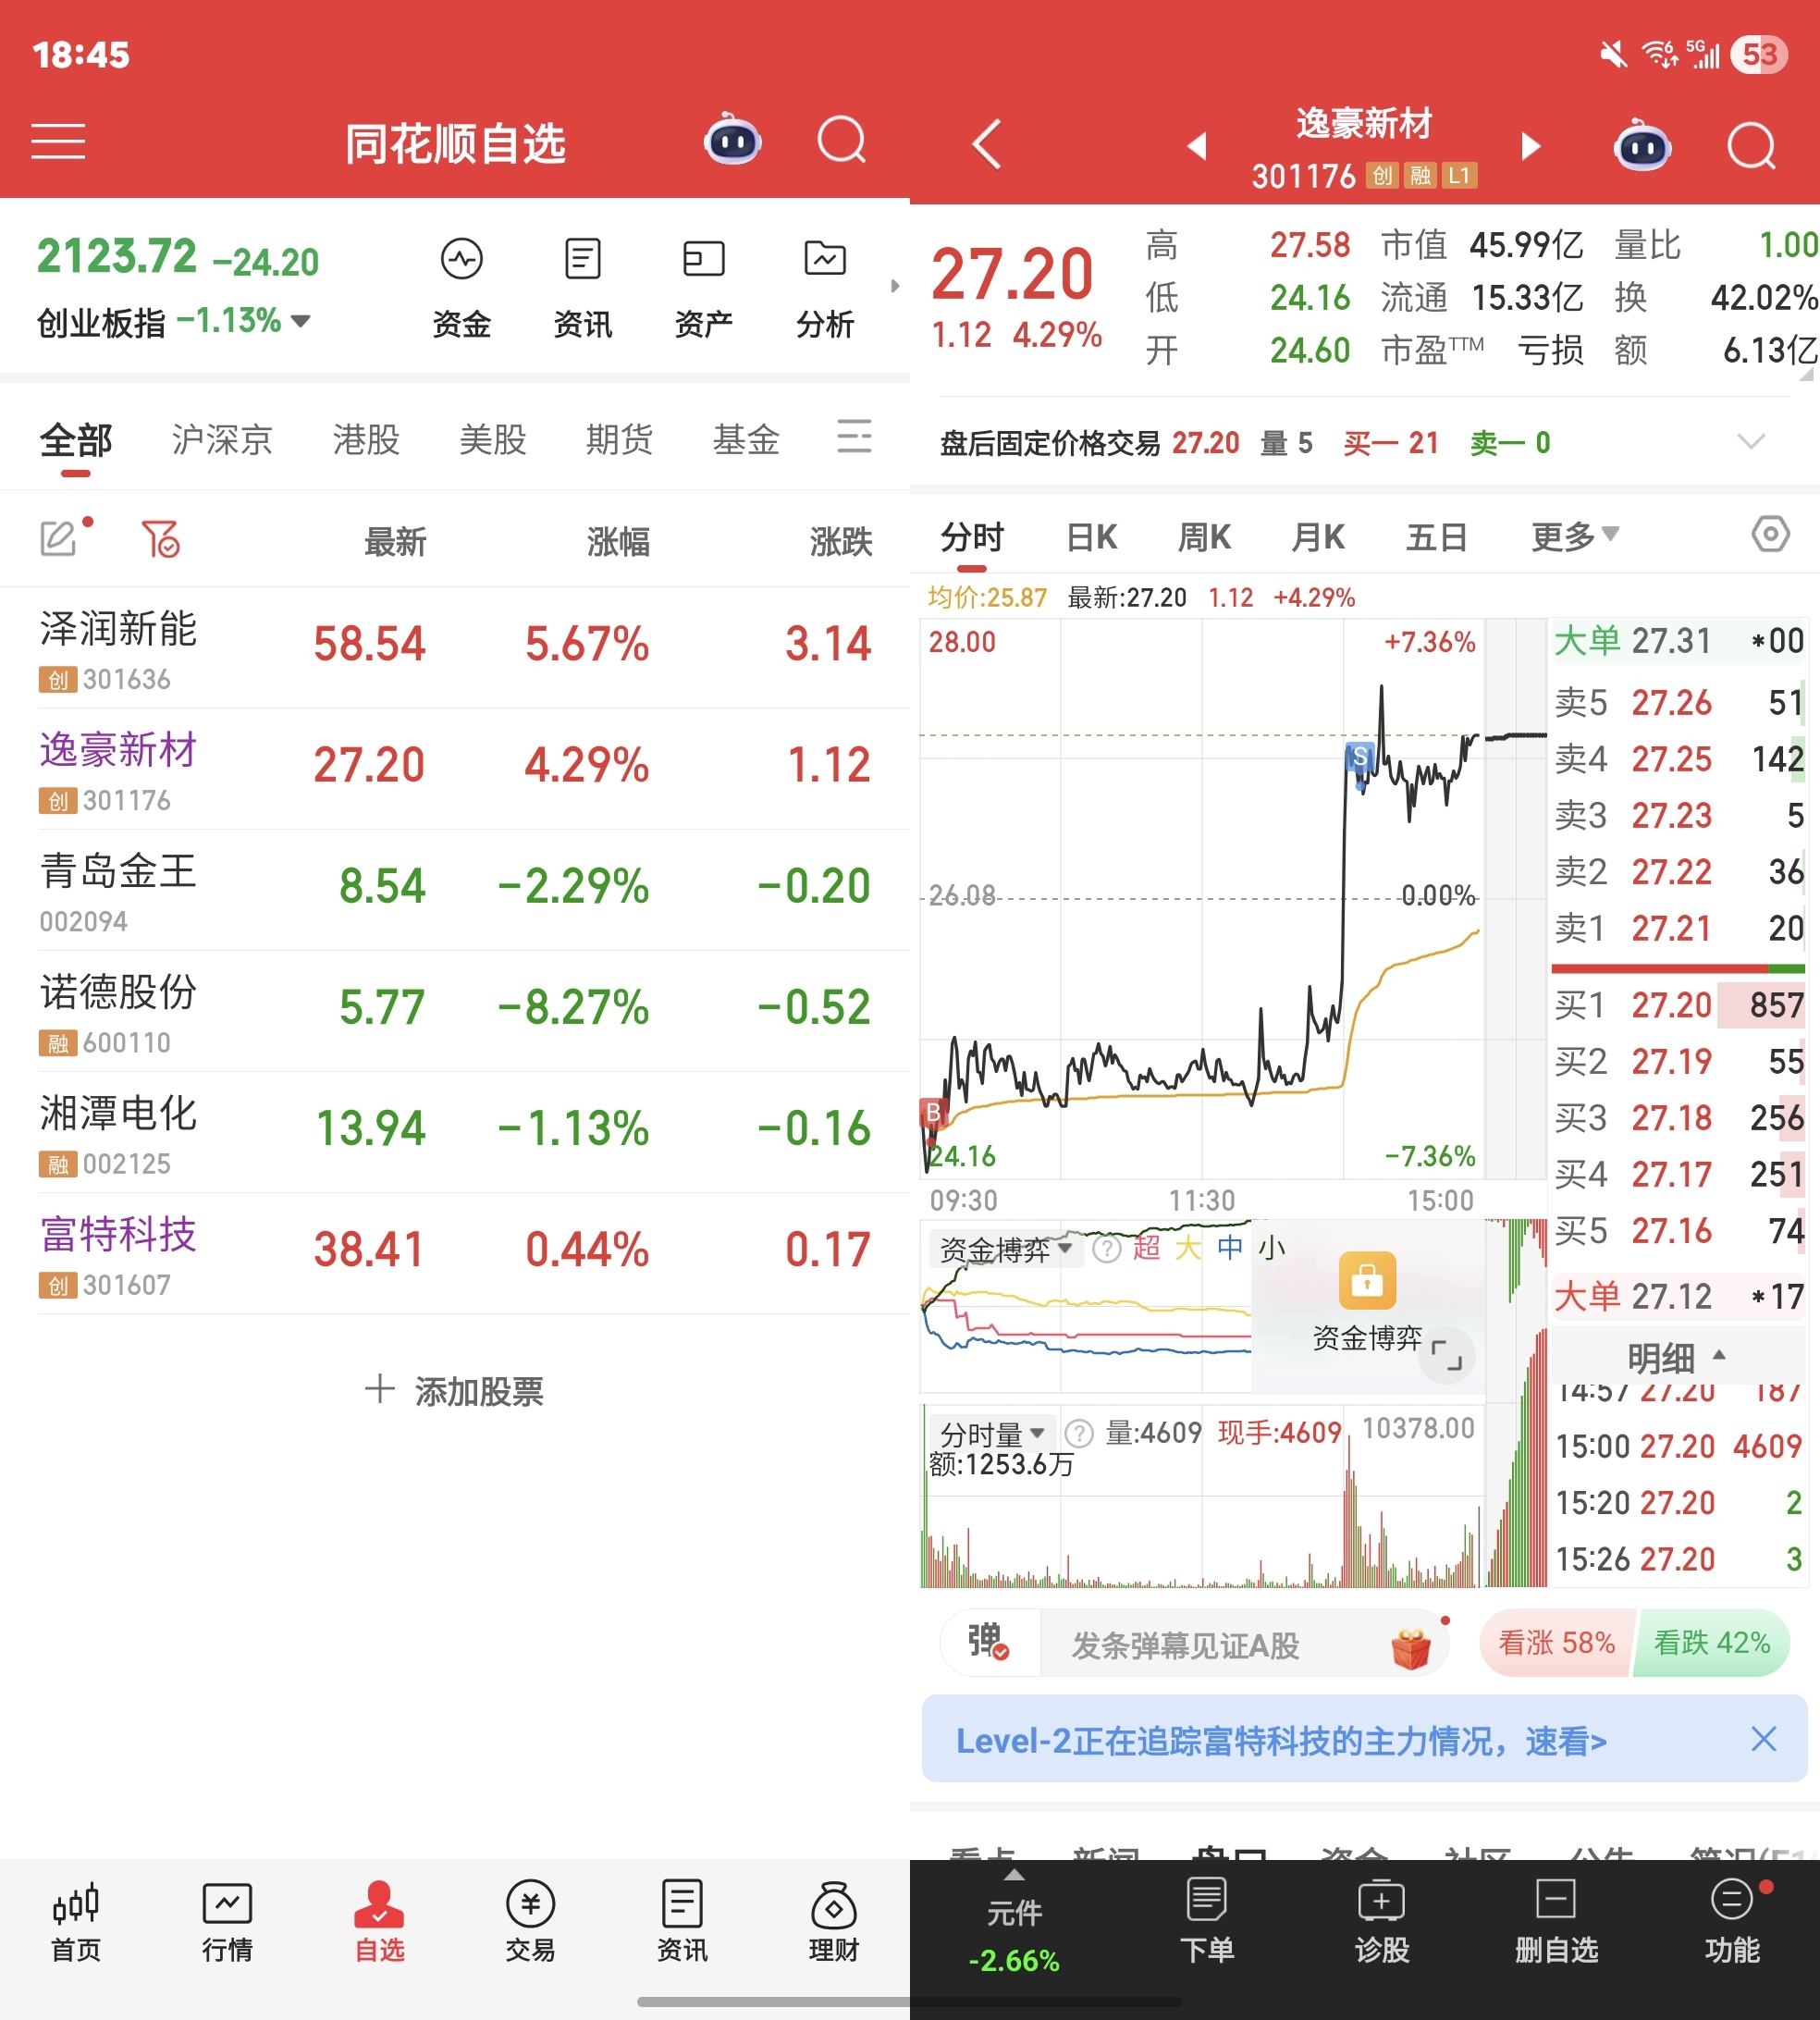Select the 港股 tab
This screenshot has width=1820, height=2020.
tap(366, 439)
